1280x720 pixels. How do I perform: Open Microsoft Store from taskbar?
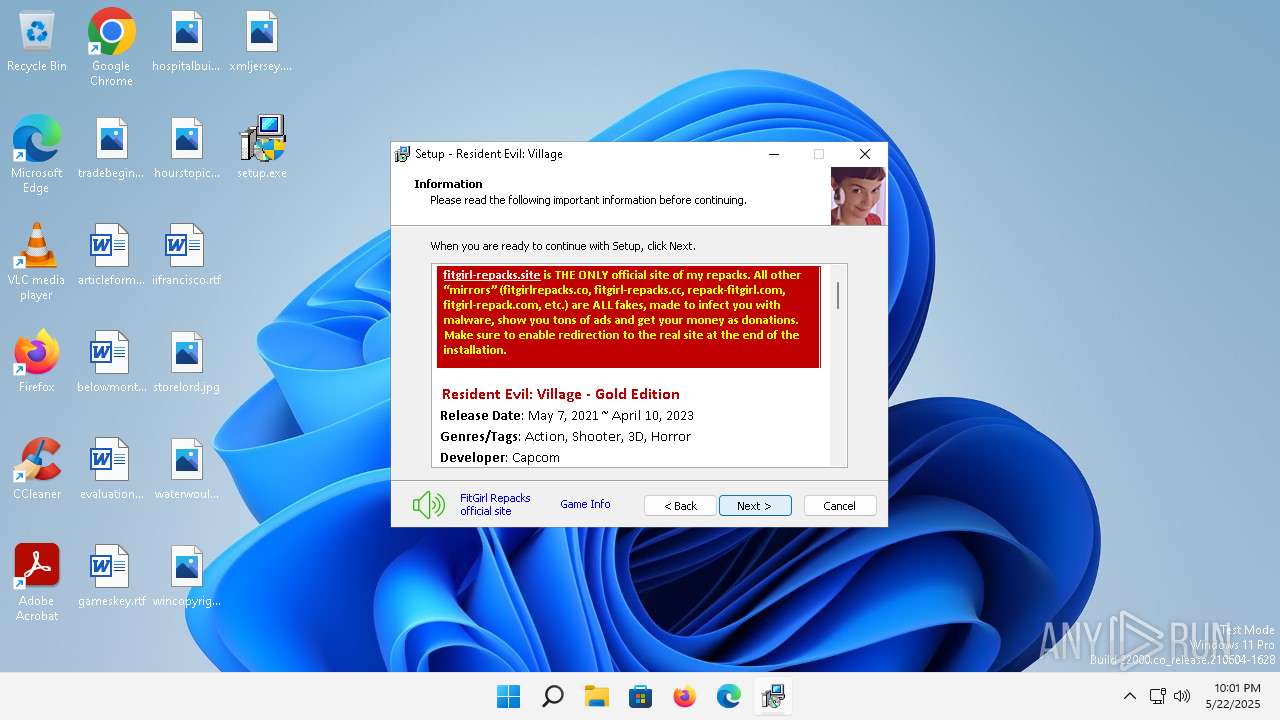click(640, 696)
